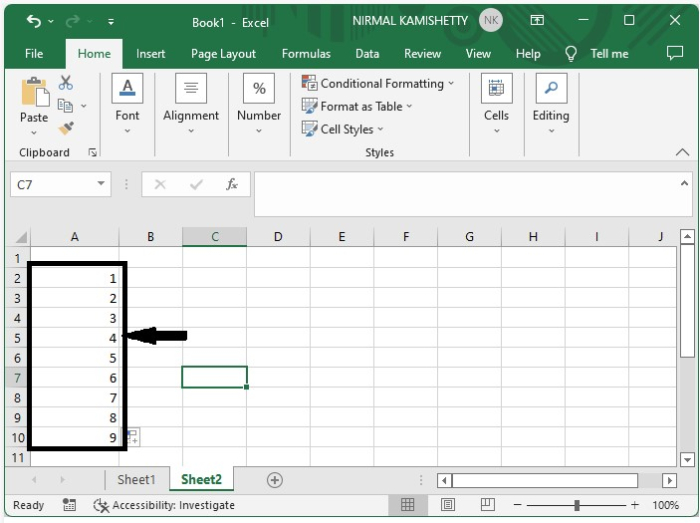Click the Copy icon

point(66,106)
